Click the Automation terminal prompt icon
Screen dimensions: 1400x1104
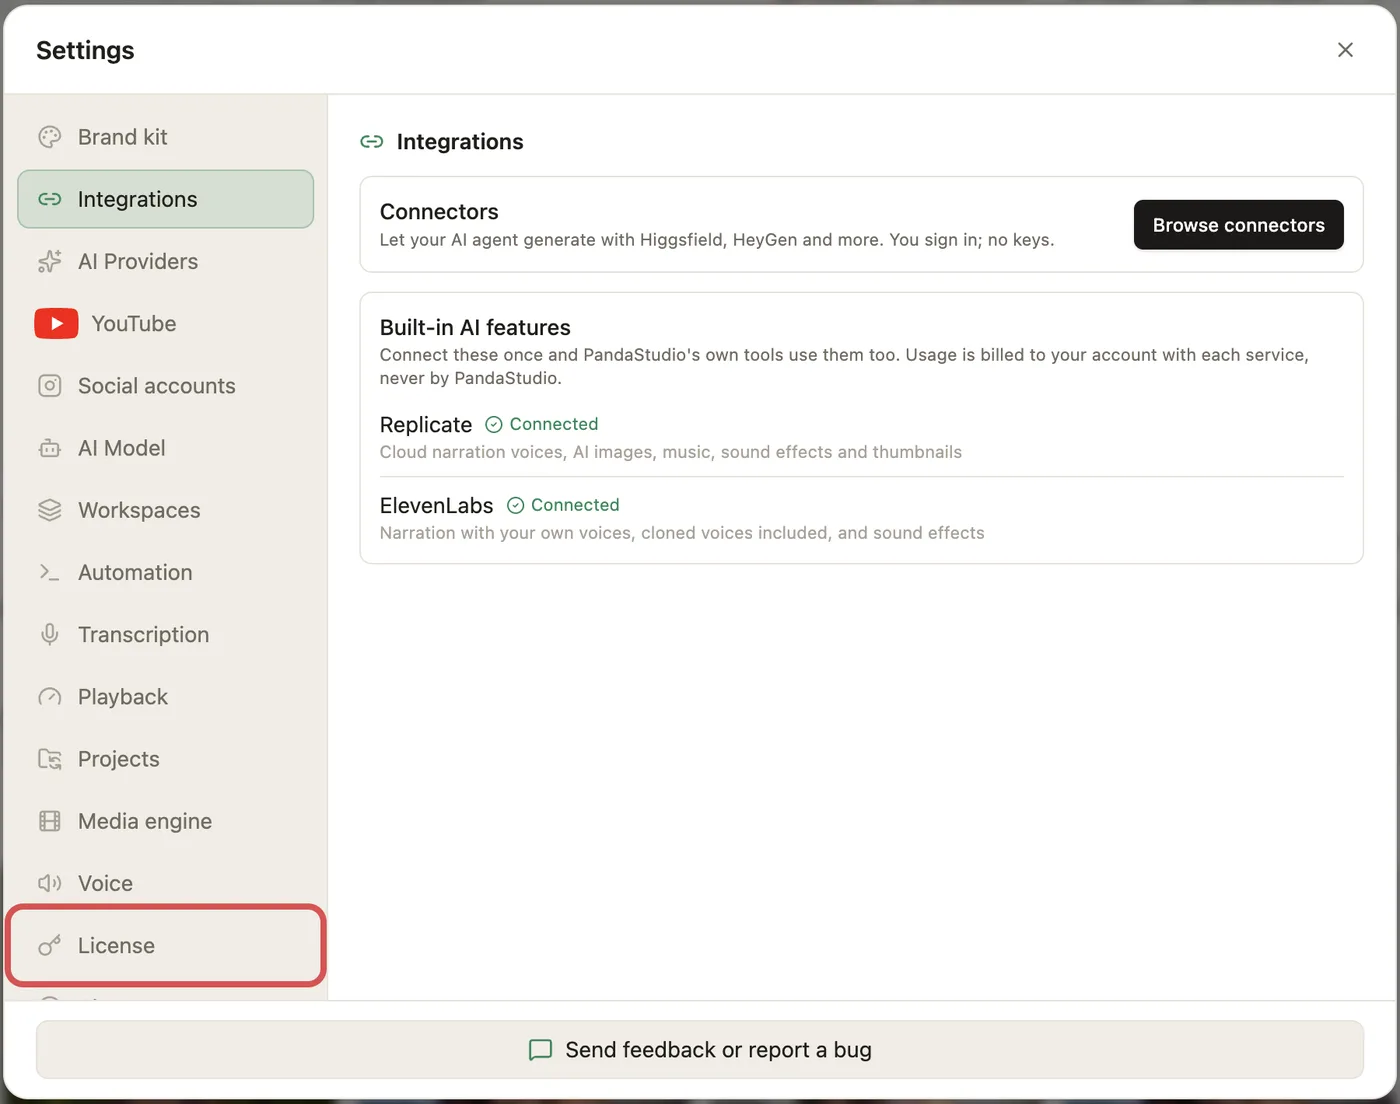point(50,572)
